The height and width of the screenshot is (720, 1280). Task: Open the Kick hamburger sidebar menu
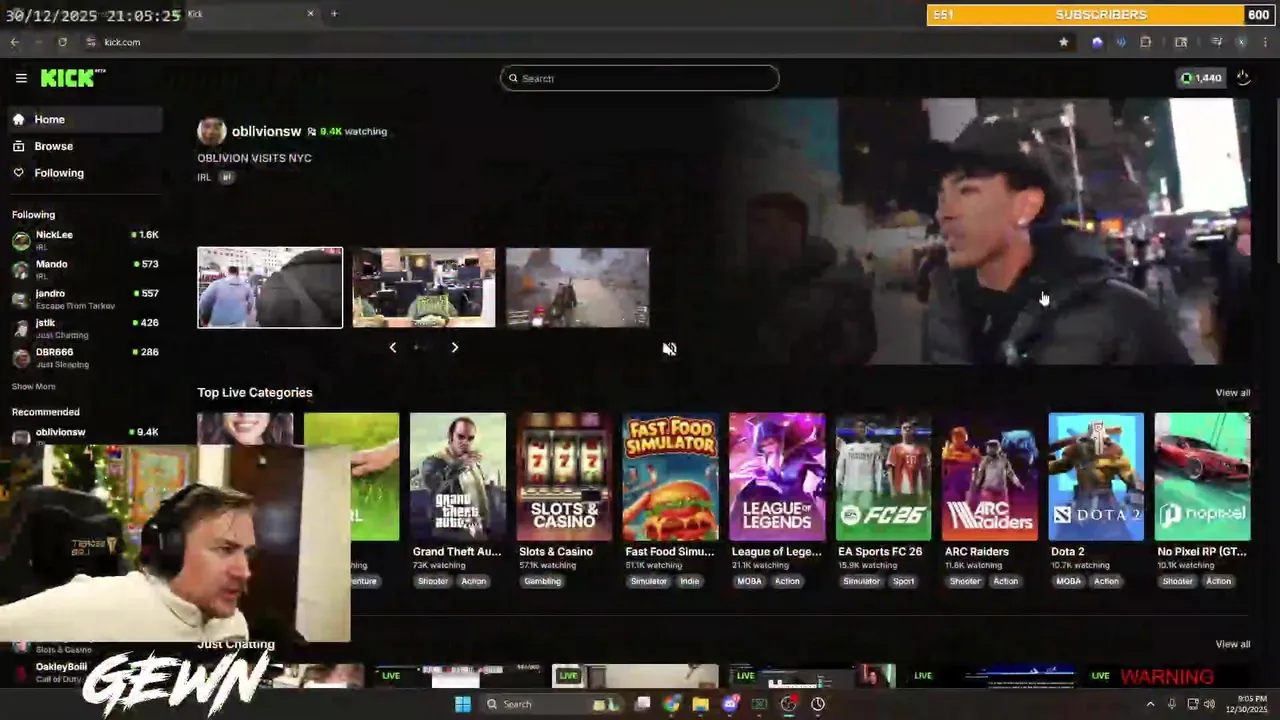click(x=21, y=78)
